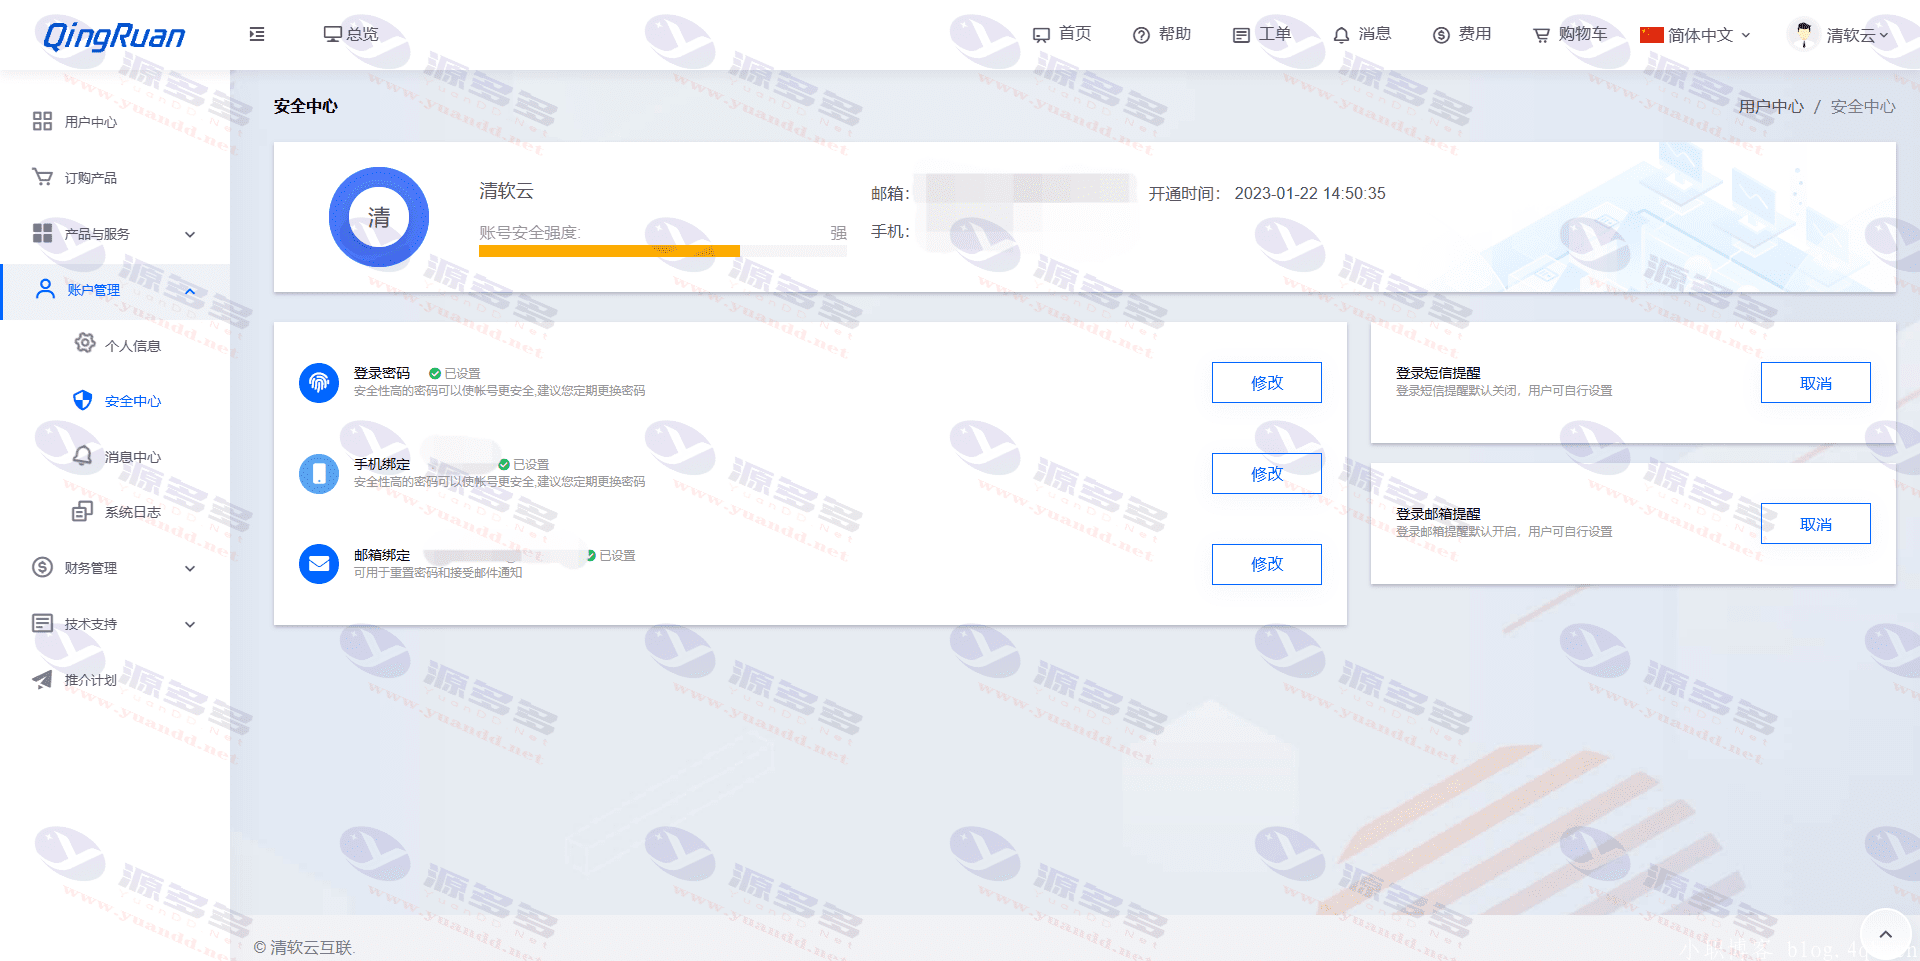Collapse the sidebar with the menu-fold icon
The height and width of the screenshot is (961, 1920).
[257, 34]
